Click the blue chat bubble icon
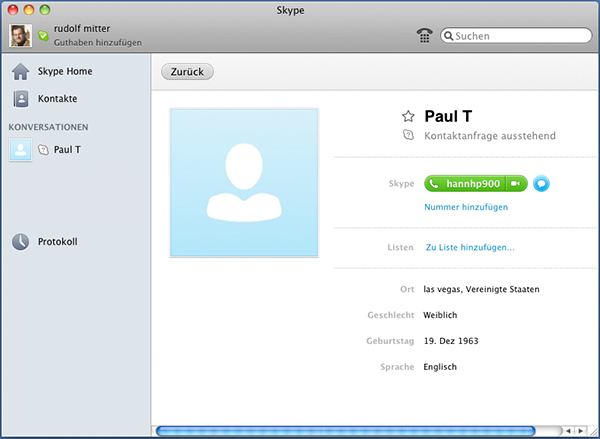This screenshot has width=600, height=439. [x=541, y=184]
